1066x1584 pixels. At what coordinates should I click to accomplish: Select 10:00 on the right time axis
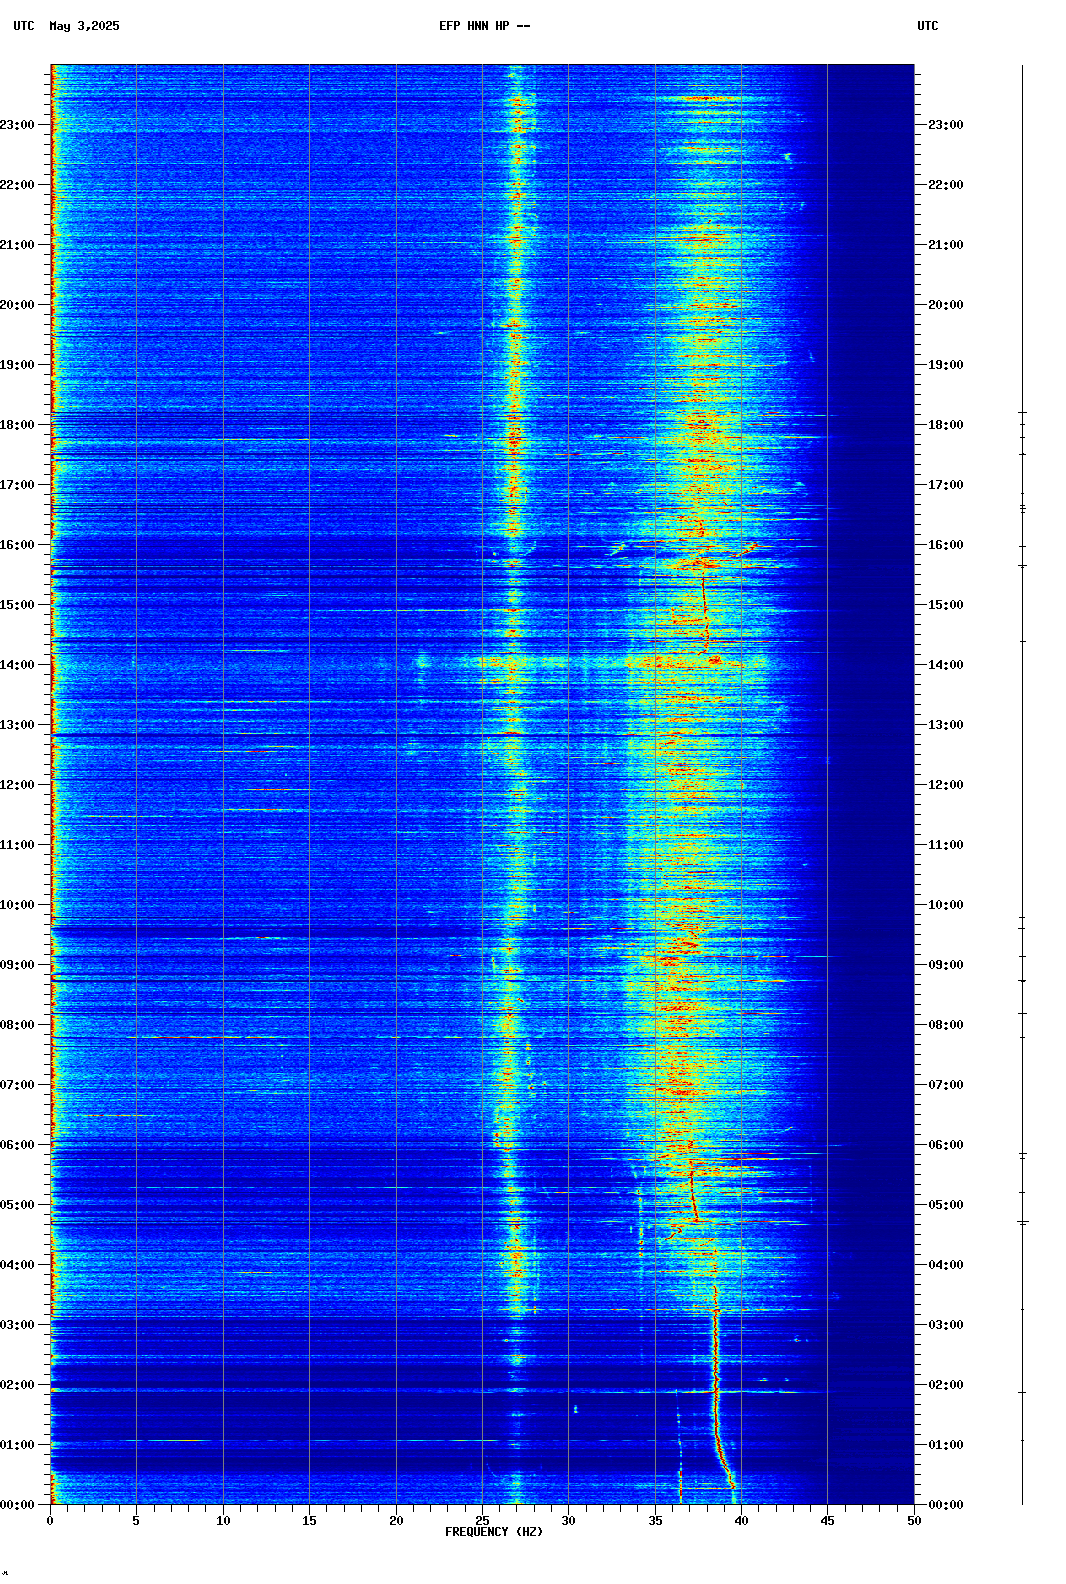coord(946,905)
